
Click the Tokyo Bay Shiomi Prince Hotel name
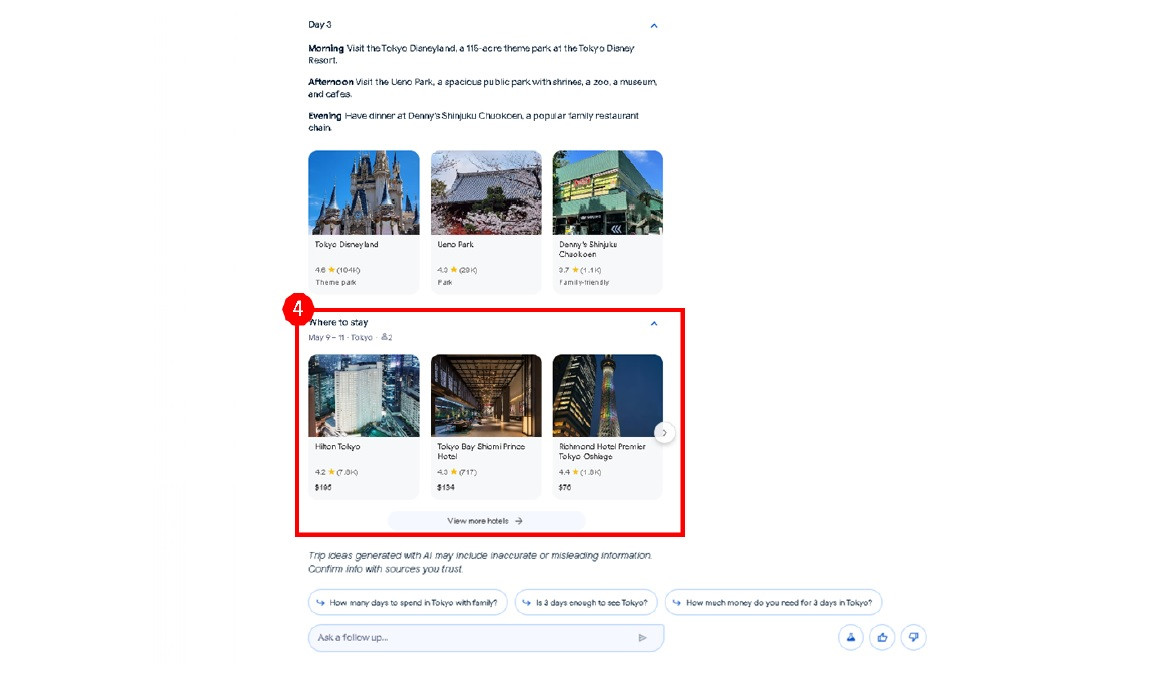coord(481,451)
